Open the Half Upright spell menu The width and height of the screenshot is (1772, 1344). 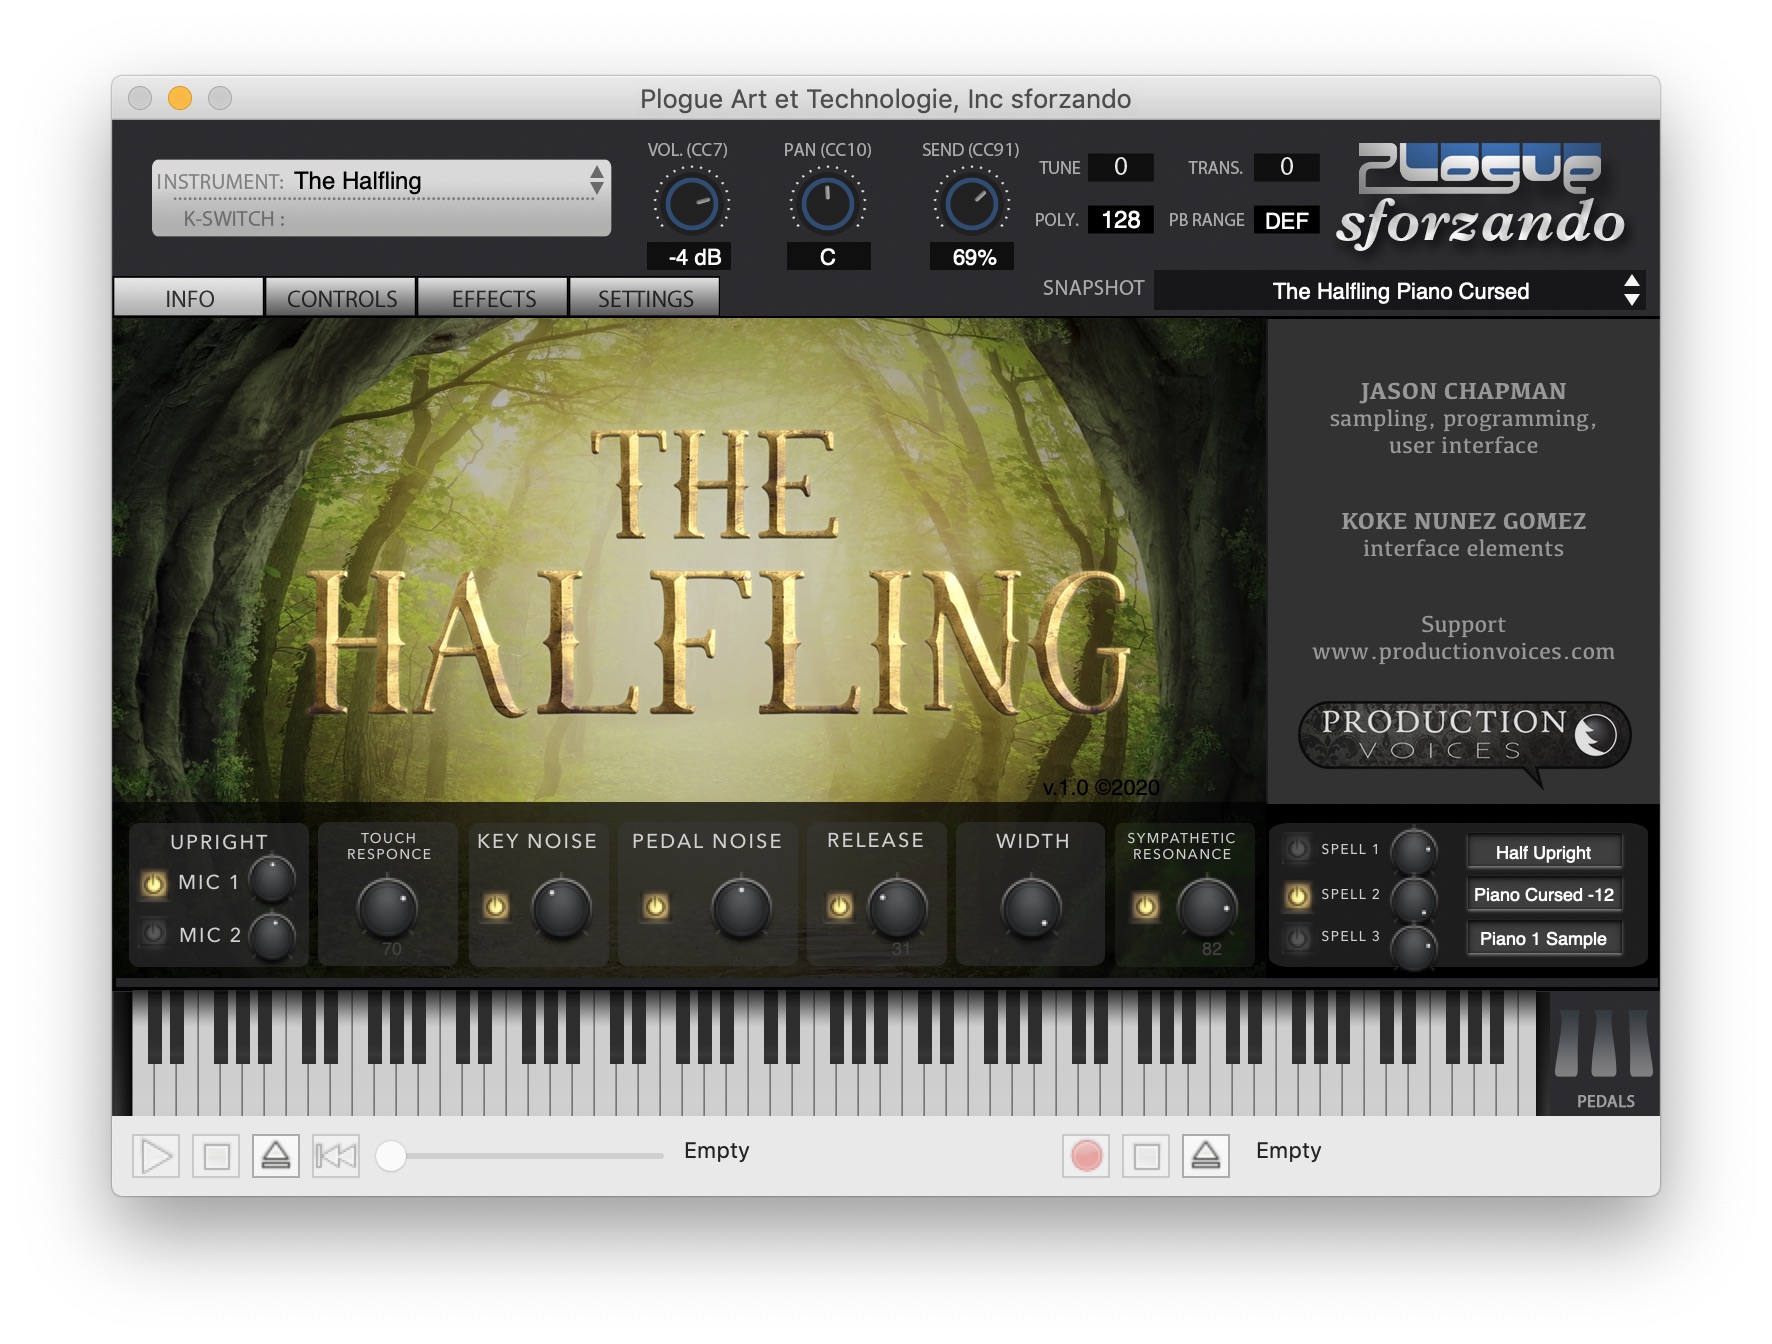(x=1543, y=852)
